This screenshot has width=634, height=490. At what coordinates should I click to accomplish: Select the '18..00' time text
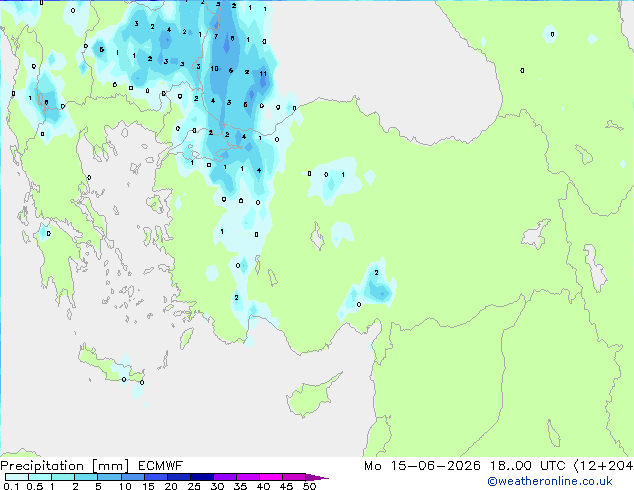coord(511,466)
